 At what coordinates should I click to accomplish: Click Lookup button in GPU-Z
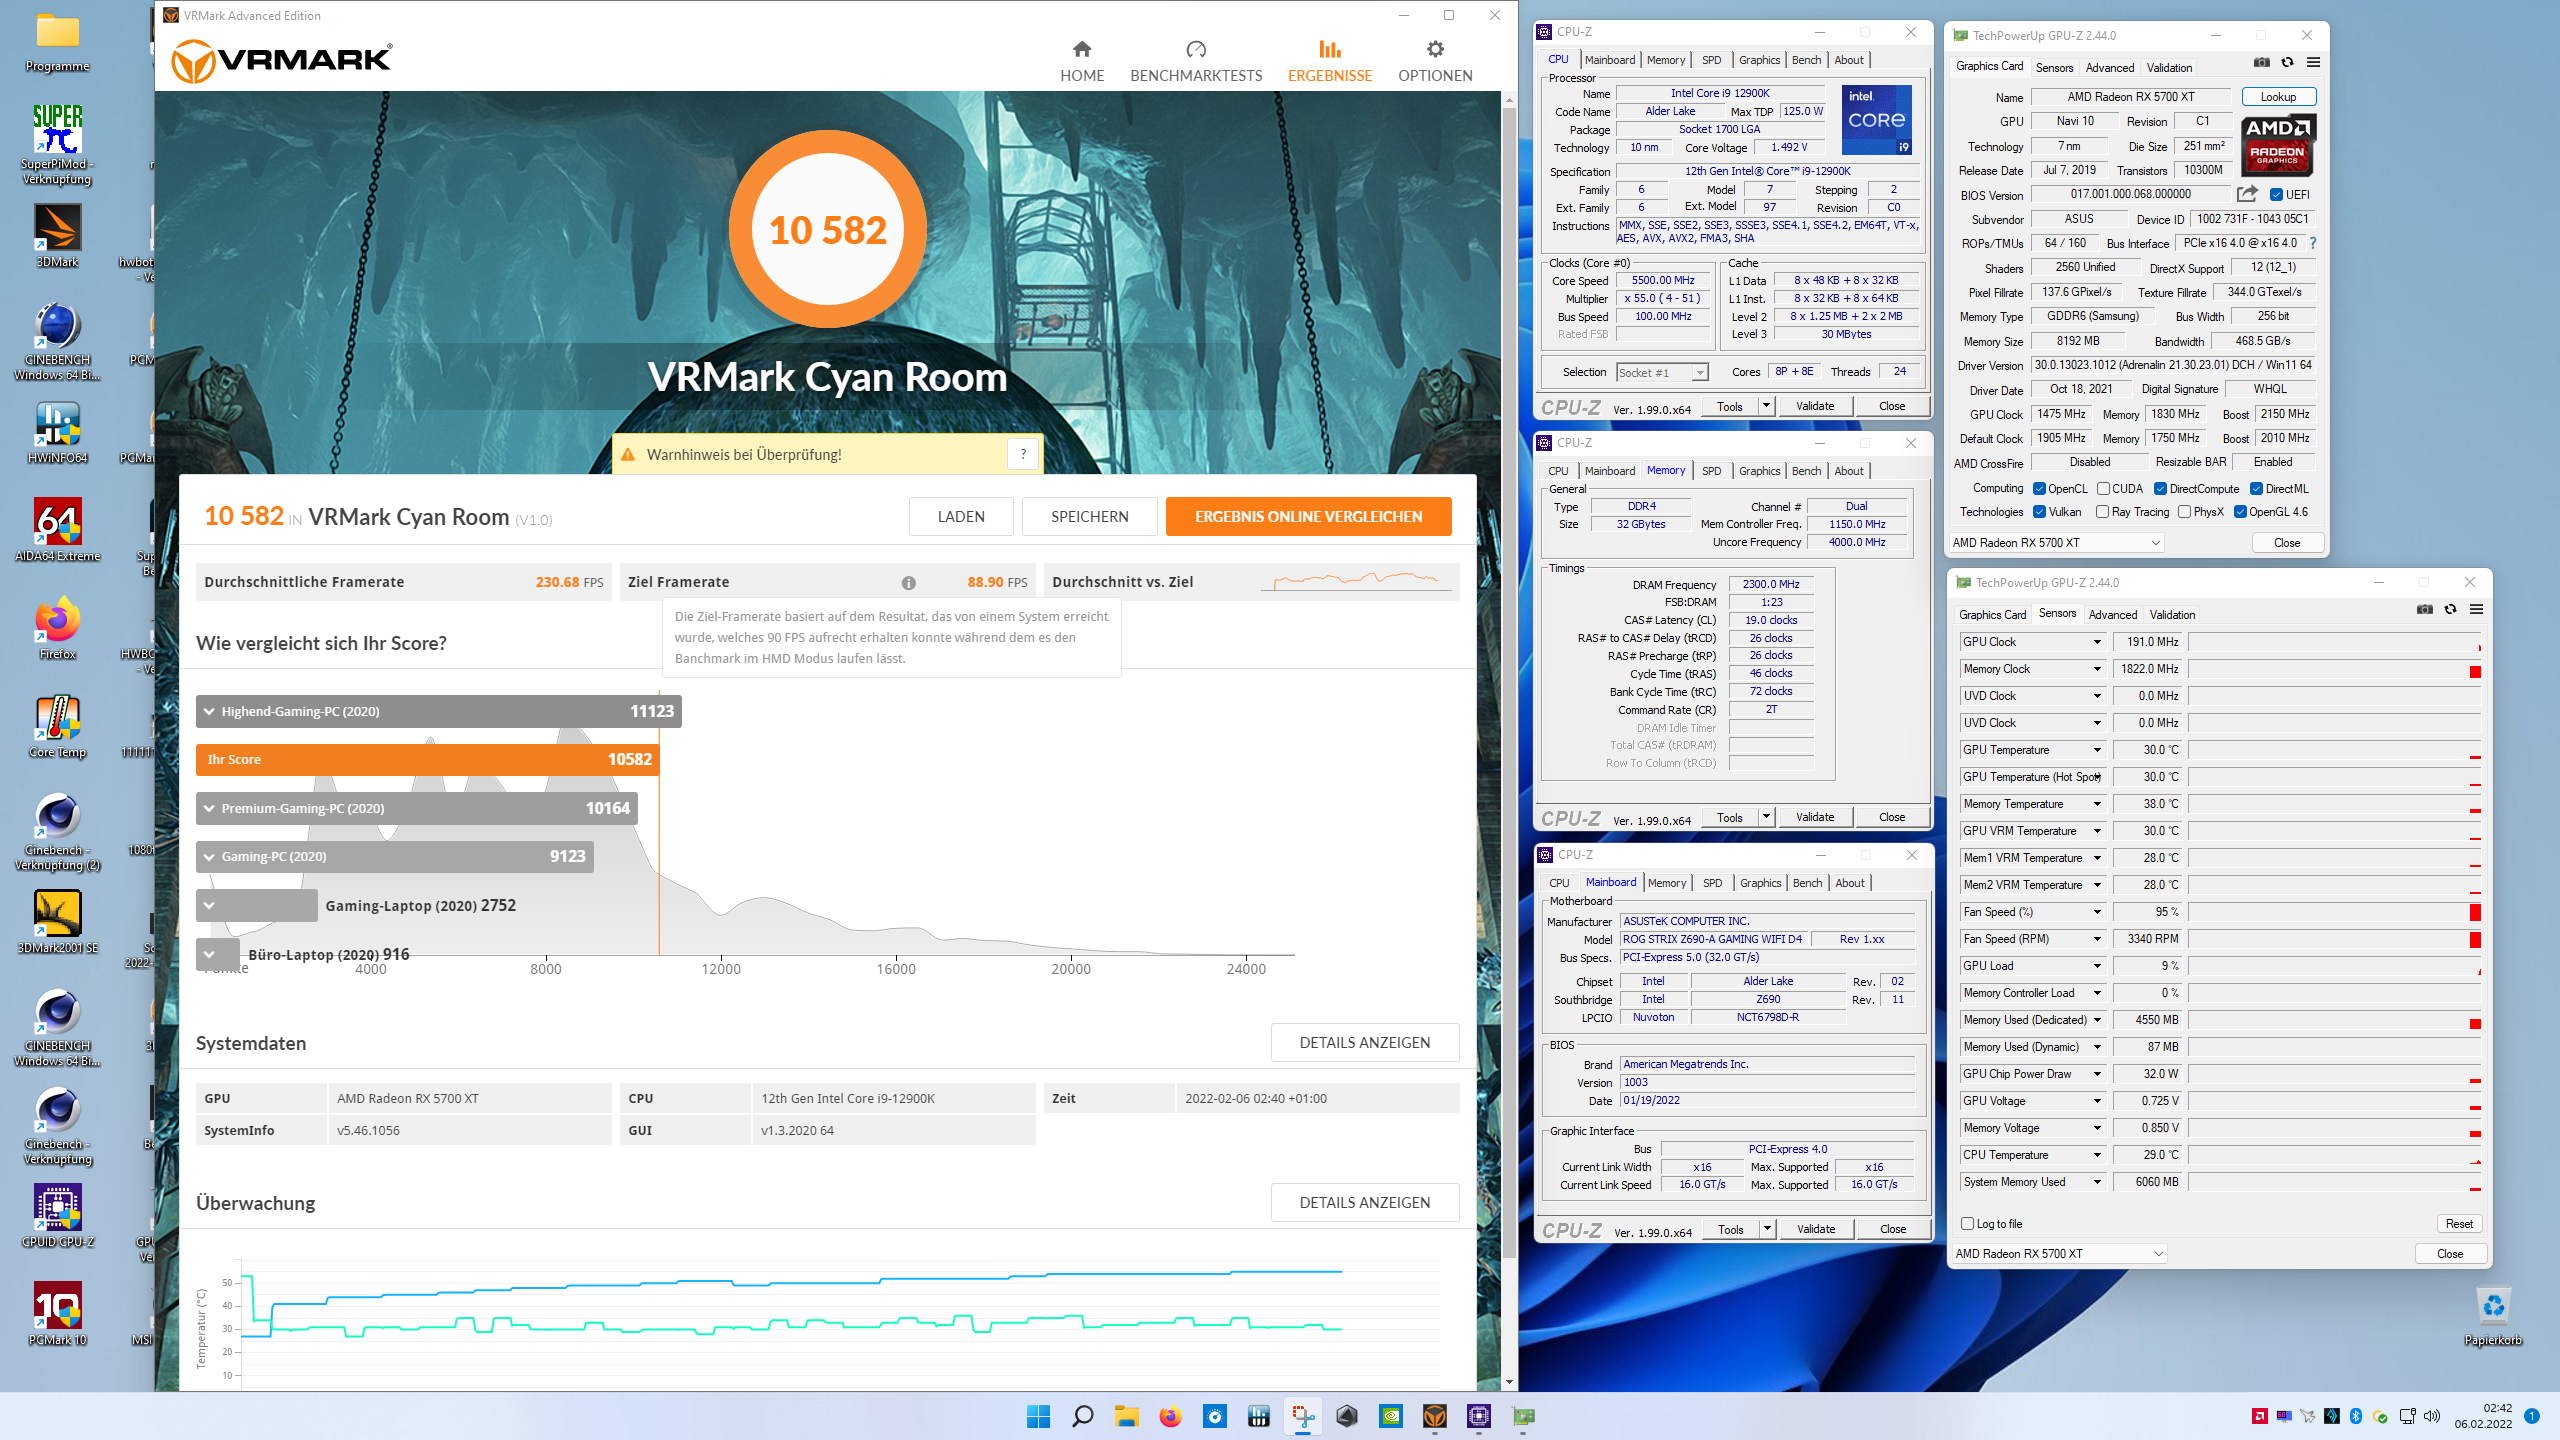tap(2278, 97)
